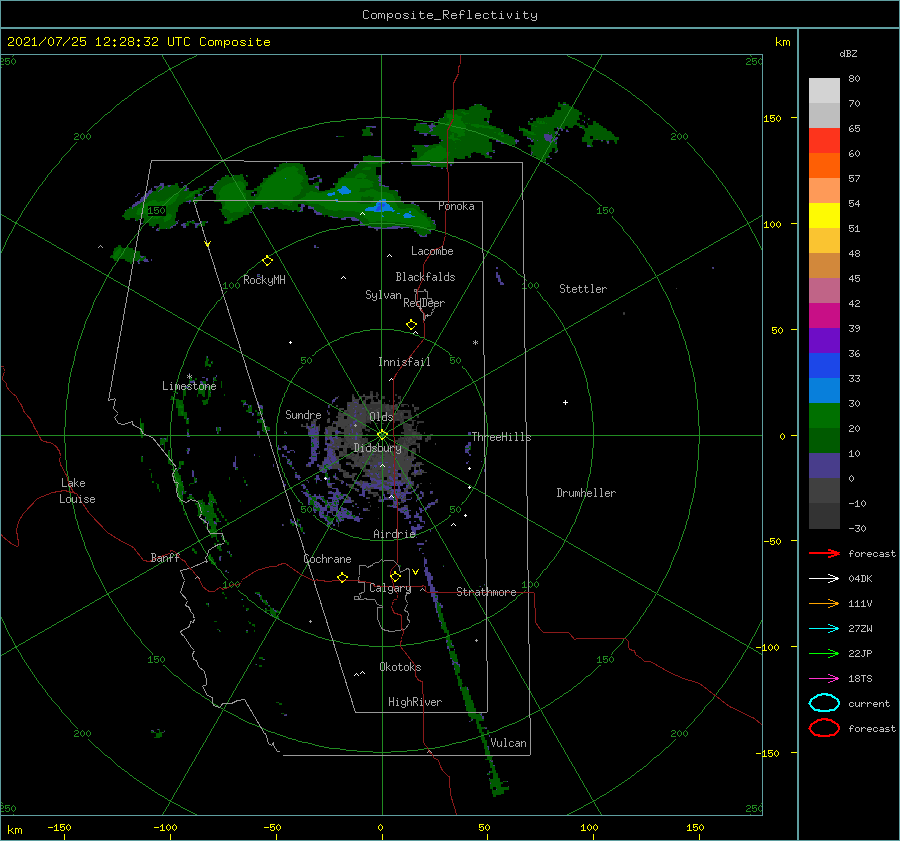Pick the yellow 51-54 dBZ swatch
The width and height of the screenshot is (900, 841).
[824, 215]
